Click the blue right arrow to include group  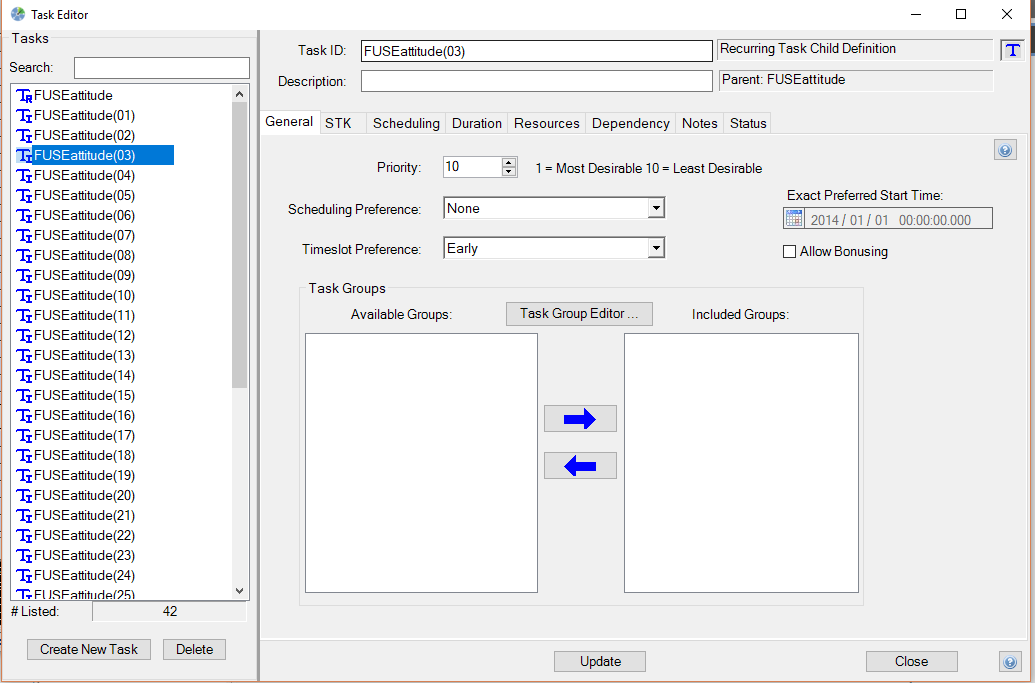(580, 419)
